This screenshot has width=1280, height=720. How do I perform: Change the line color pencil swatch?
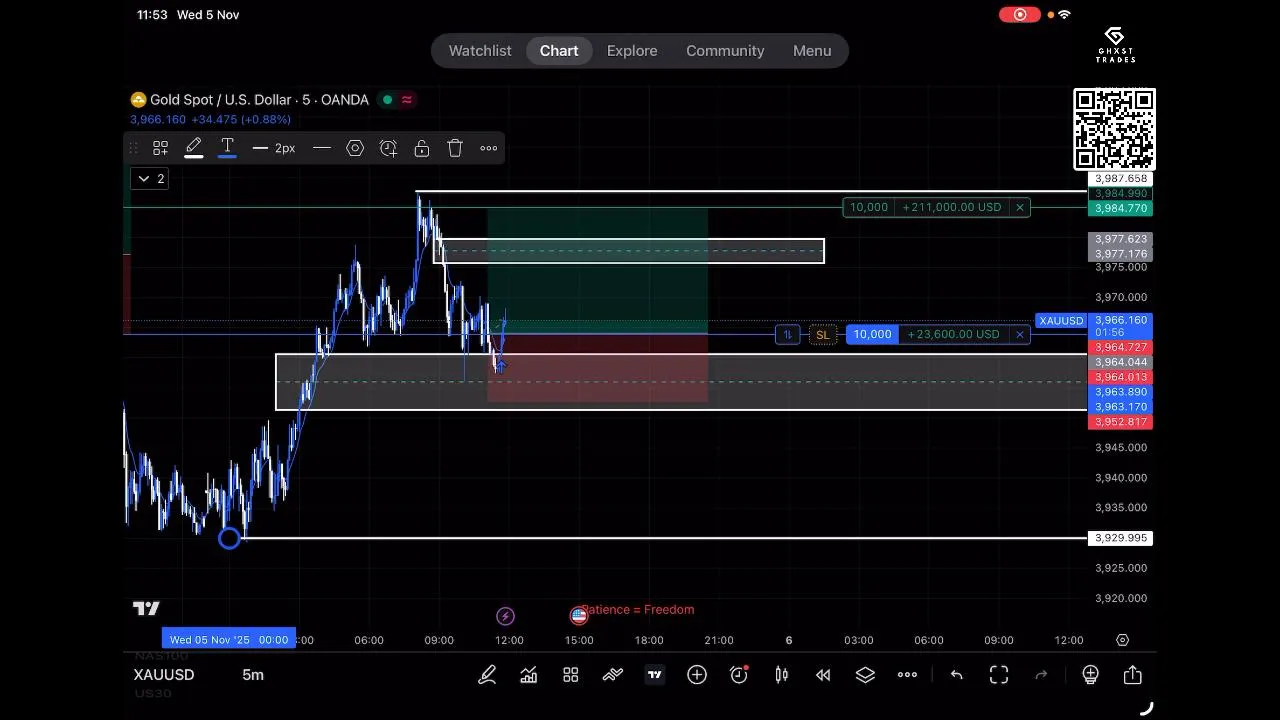point(194,148)
